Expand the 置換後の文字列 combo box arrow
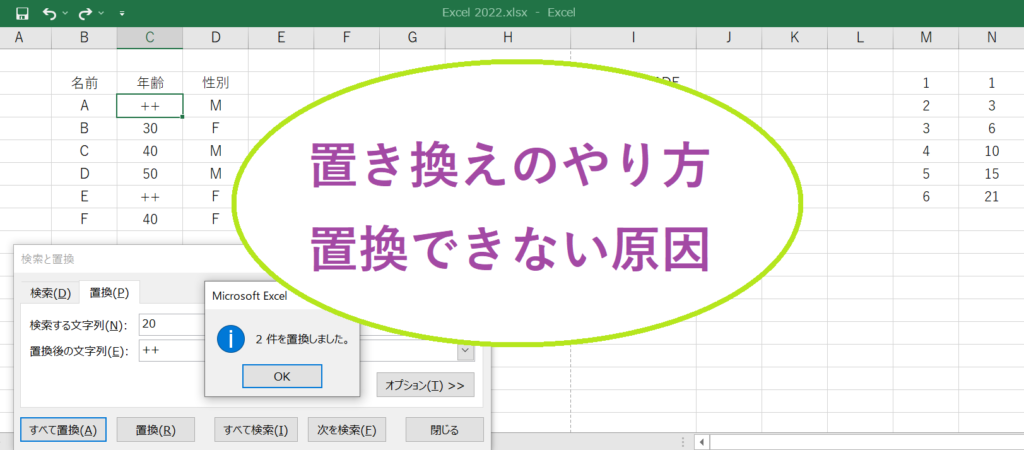Viewport: 1024px width, 450px height. (465, 351)
